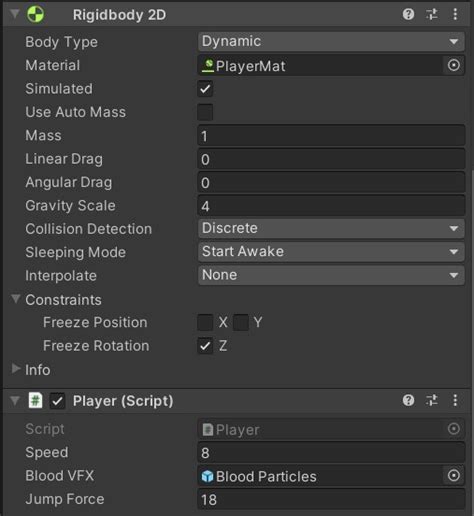Click the Player script file icon
474x516 pixels.
click(207, 429)
